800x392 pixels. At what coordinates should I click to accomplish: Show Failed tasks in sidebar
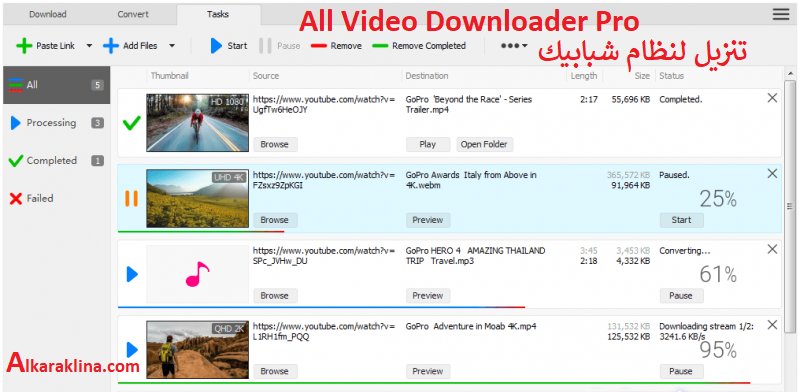pos(57,199)
